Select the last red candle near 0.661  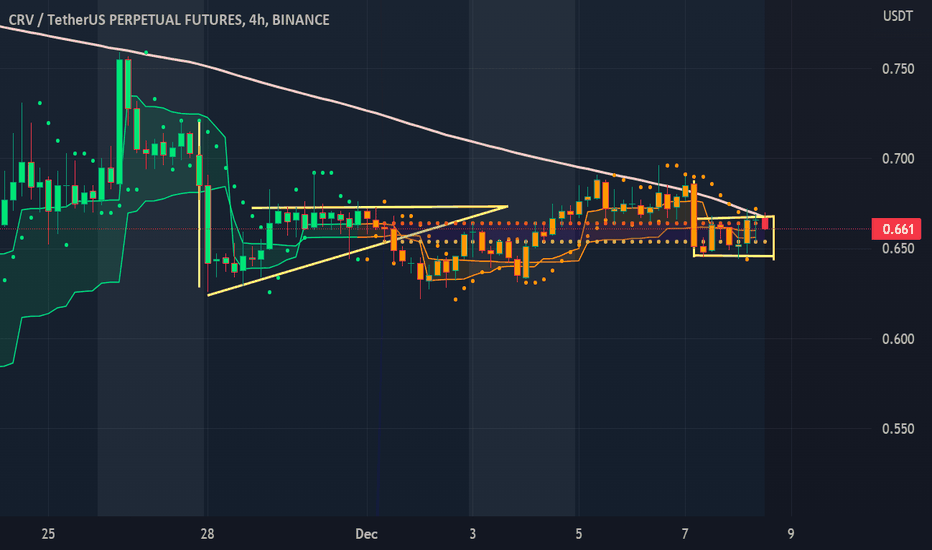click(765, 224)
